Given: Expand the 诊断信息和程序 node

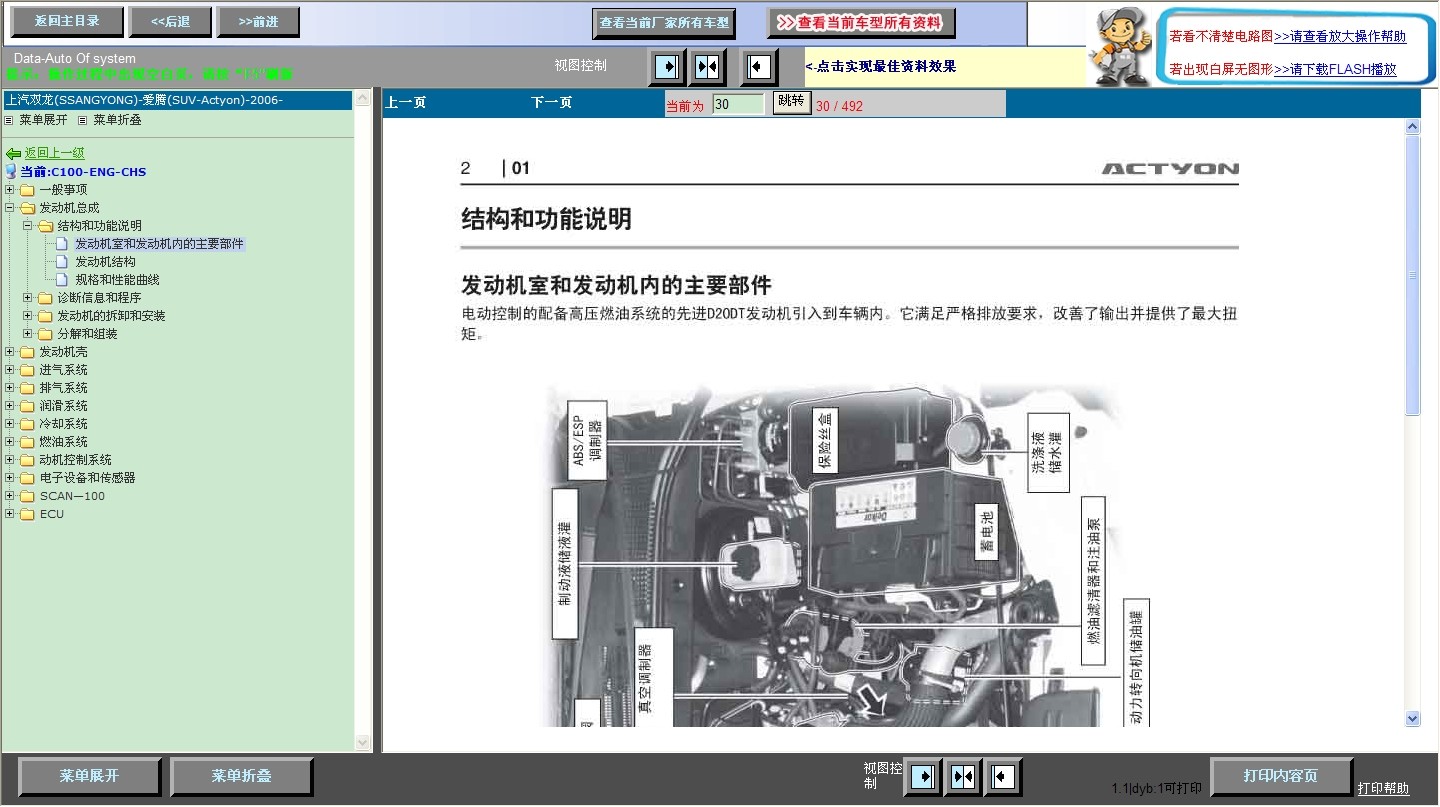Looking at the screenshot, I should point(28,298).
